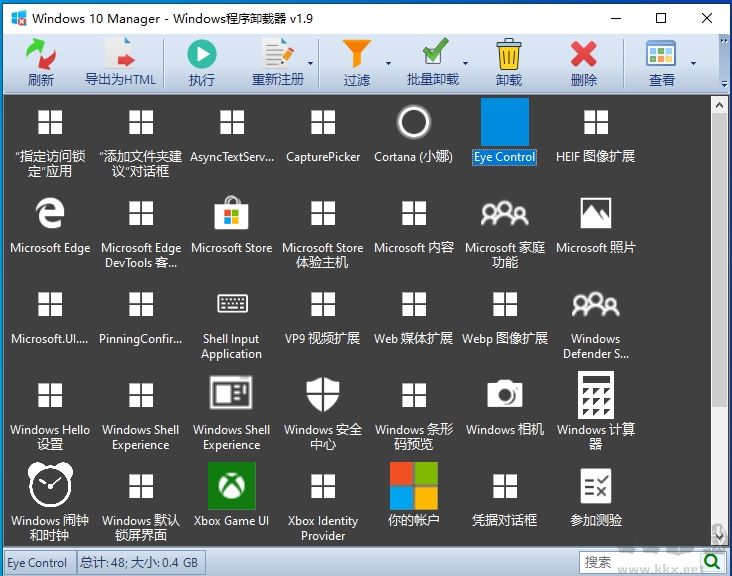Viewport: 732px width, 576px height.
Task: Select the 你的帐户 colorful tile icon
Action: (414, 485)
